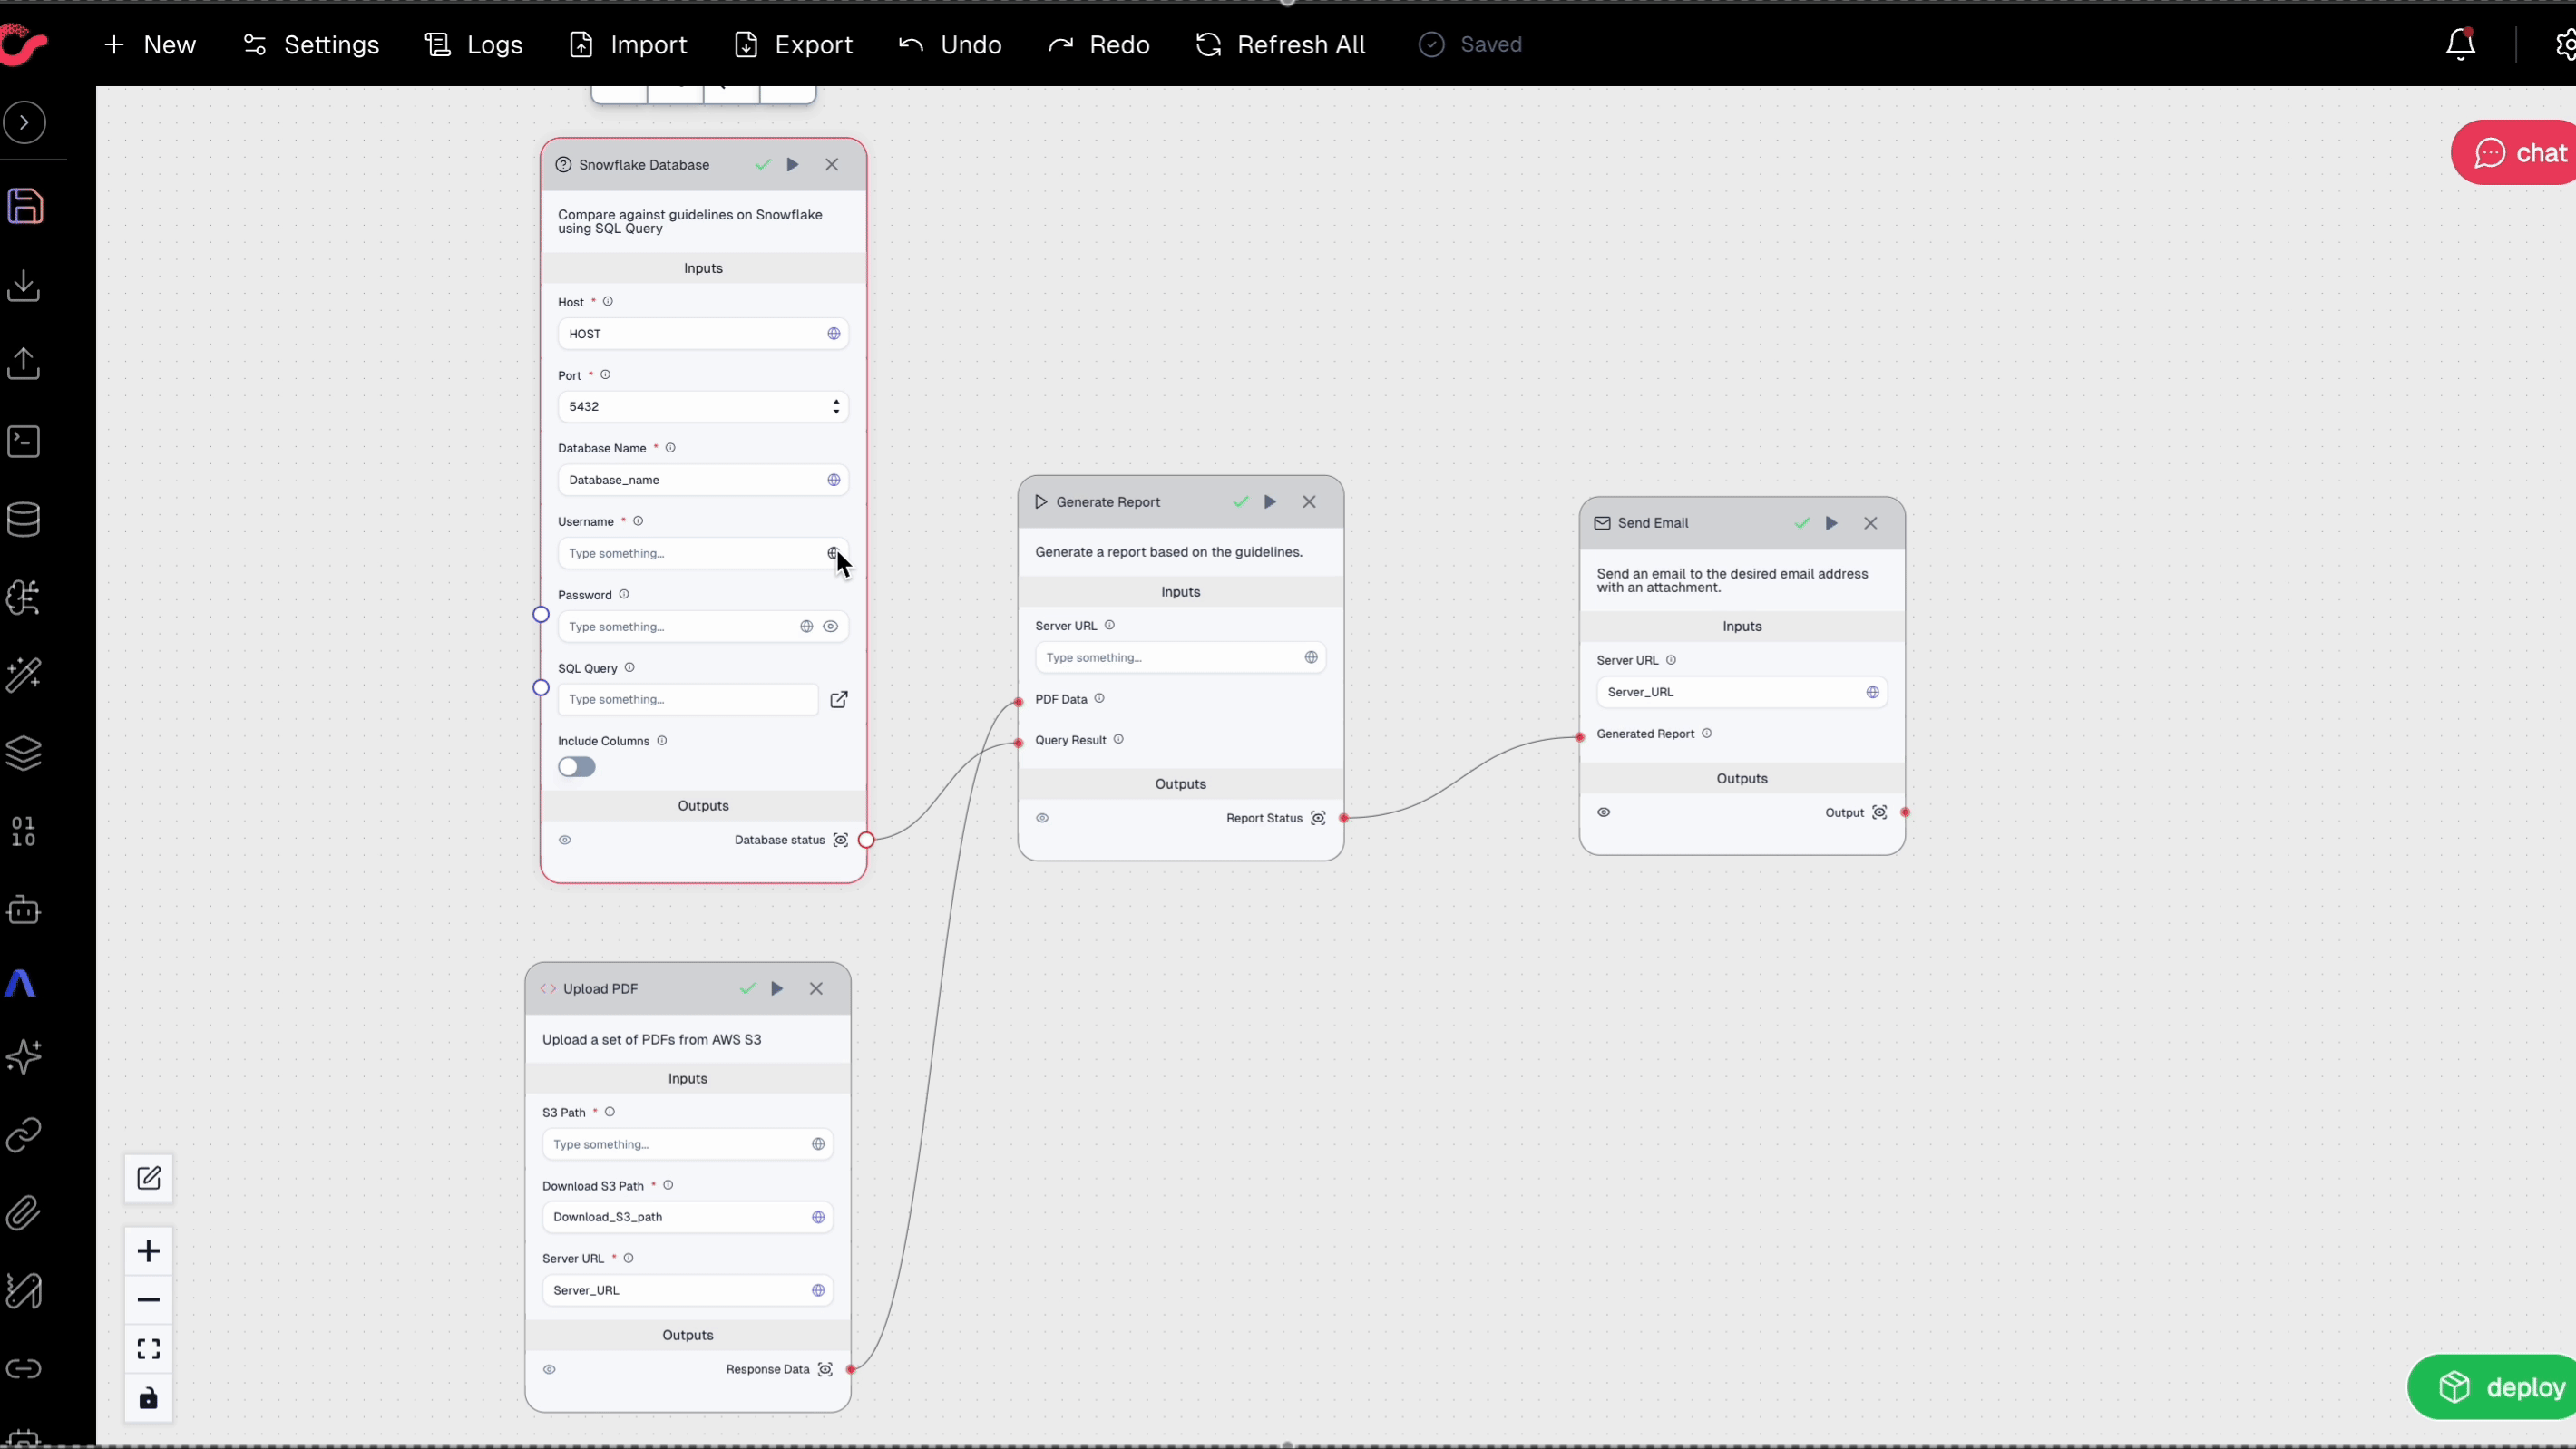This screenshot has width=2576, height=1449.
Task: Toggle Report Status output visibility eye
Action: click(1042, 818)
